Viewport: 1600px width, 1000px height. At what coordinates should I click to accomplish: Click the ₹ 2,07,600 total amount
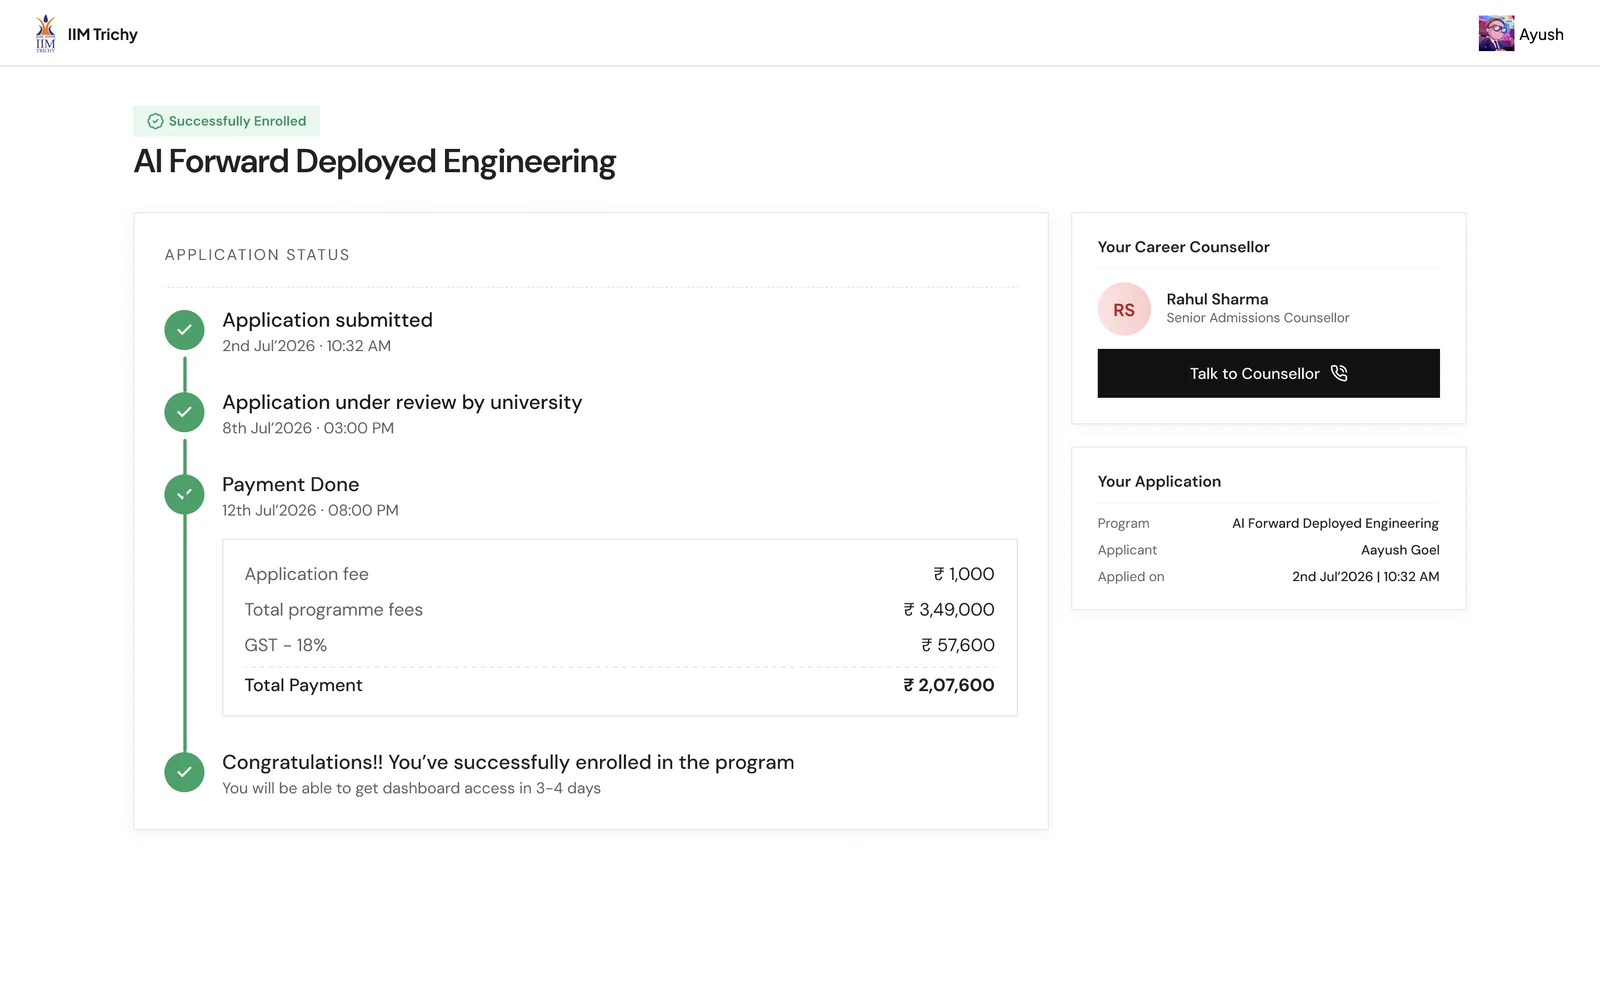(x=949, y=685)
